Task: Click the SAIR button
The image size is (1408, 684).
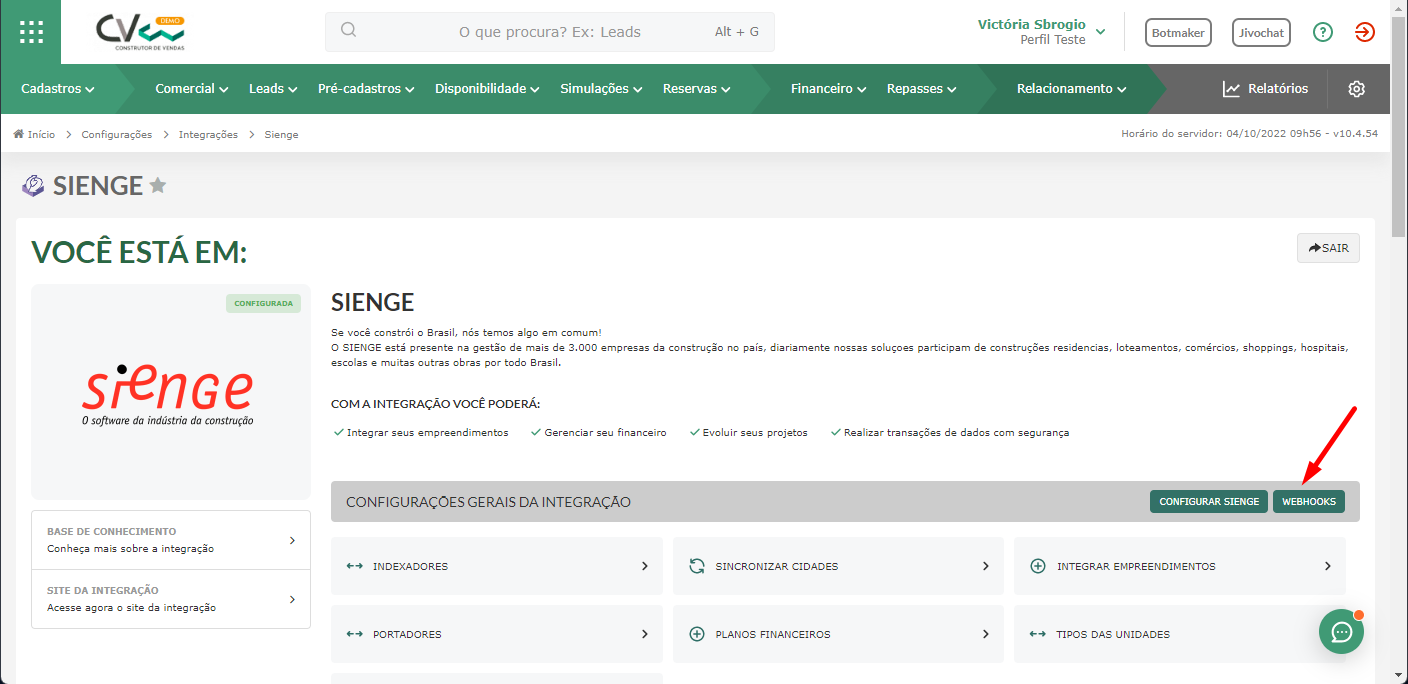Action: point(1328,248)
